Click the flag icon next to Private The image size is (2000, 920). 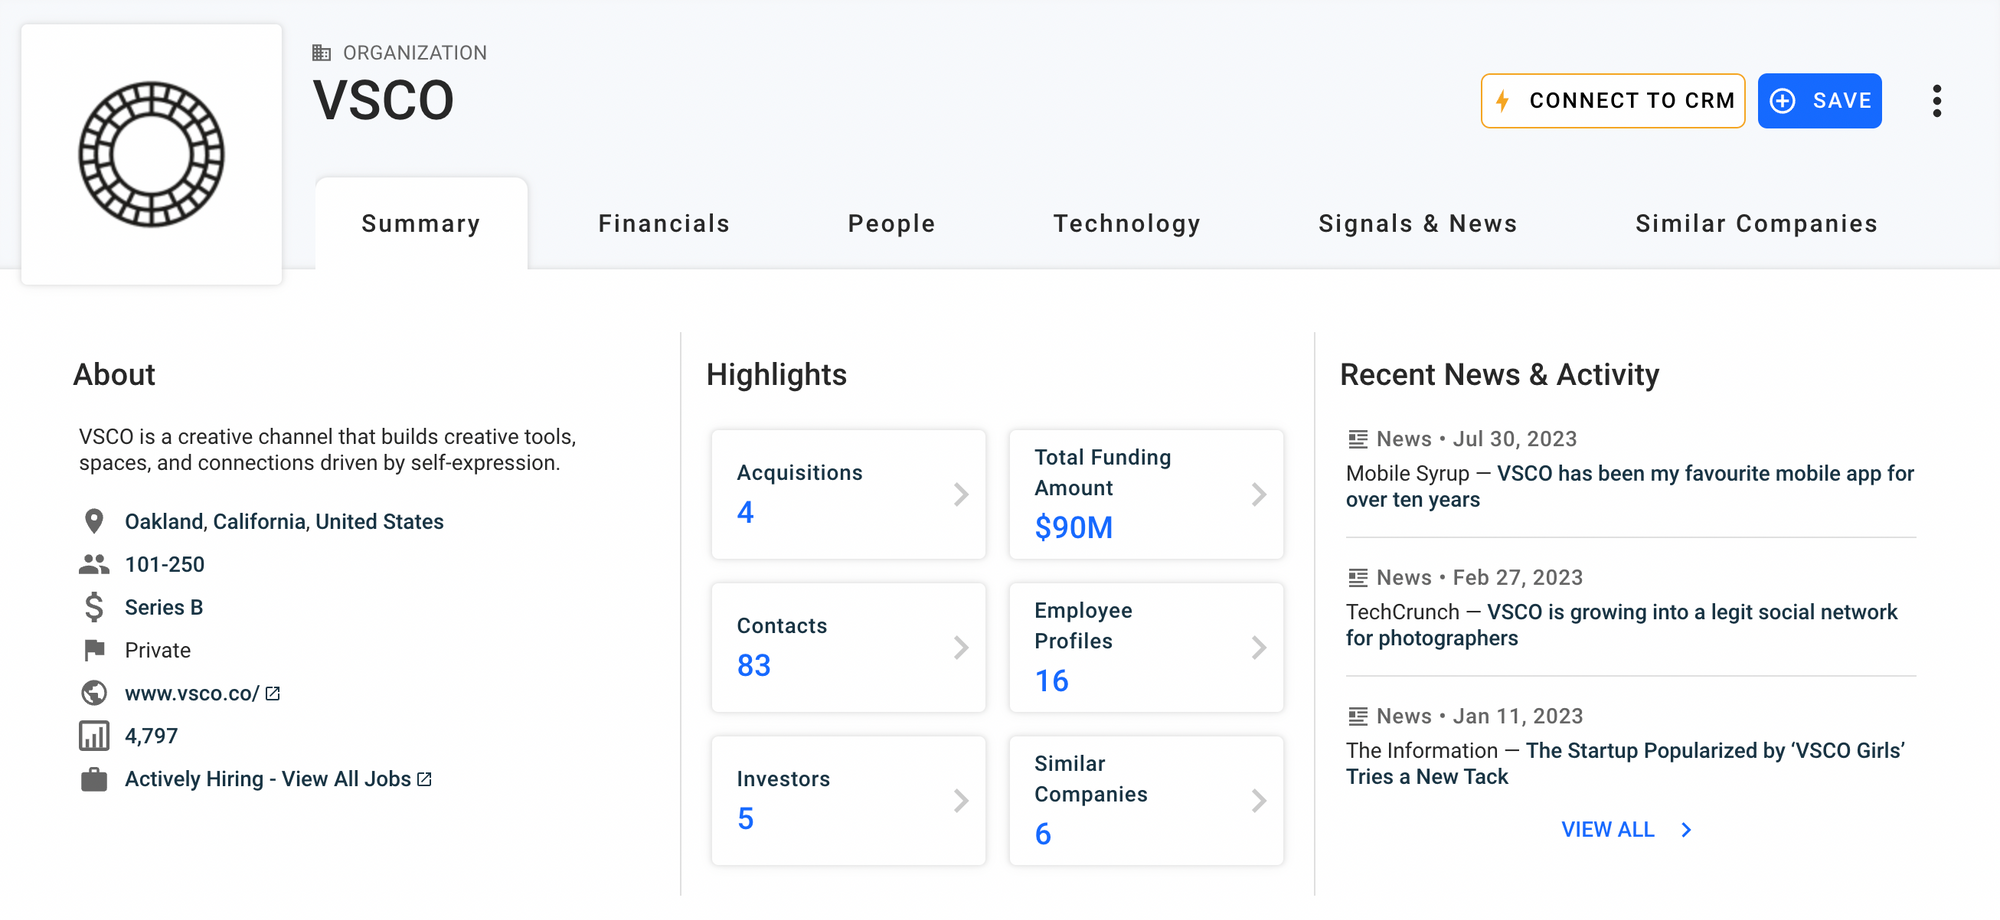point(94,650)
